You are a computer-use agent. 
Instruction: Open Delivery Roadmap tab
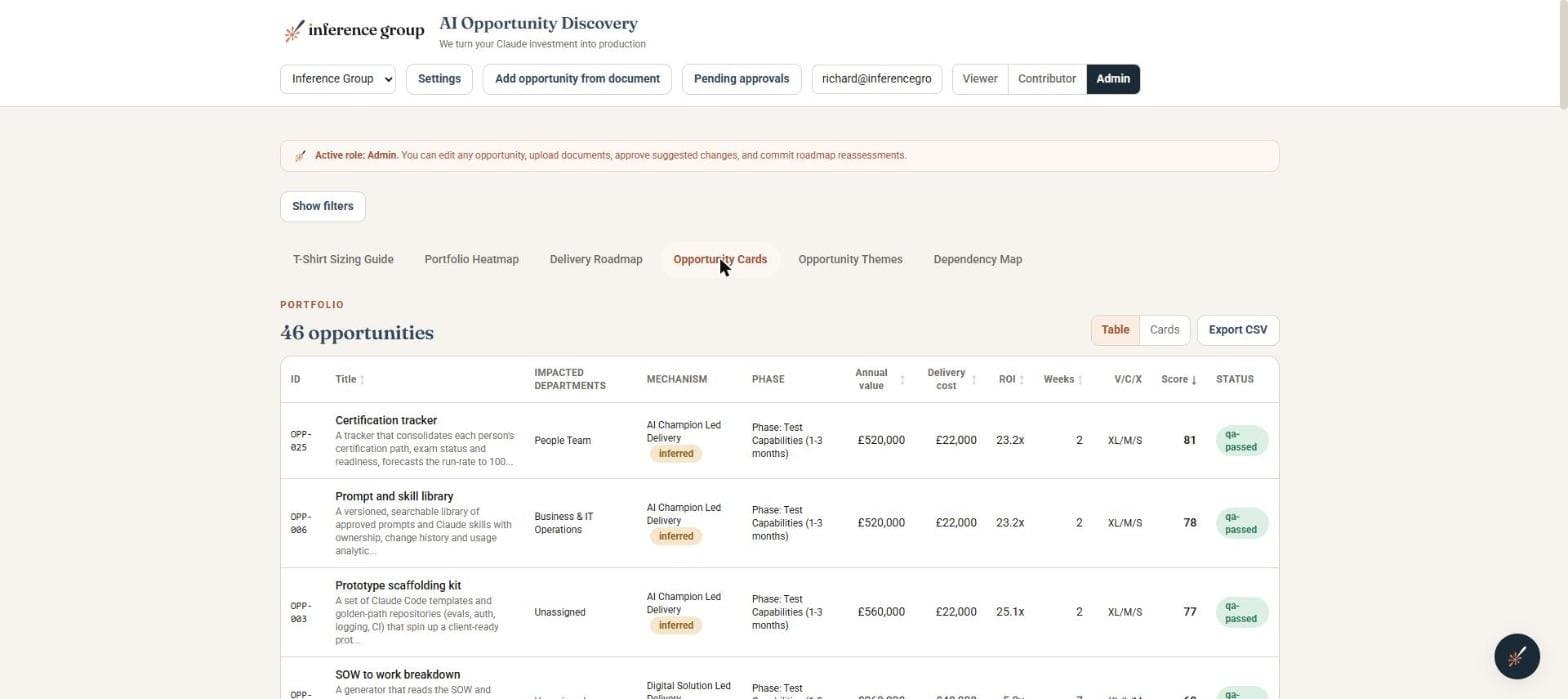pos(596,260)
